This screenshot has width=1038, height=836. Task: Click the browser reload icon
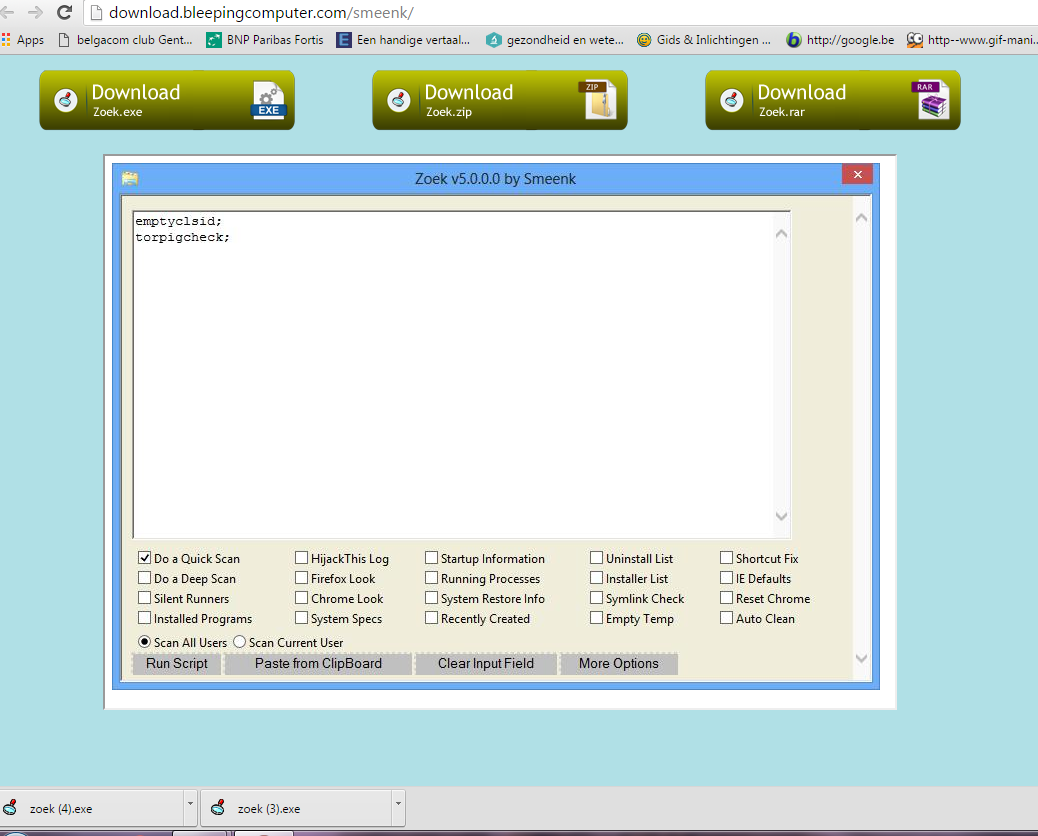(64, 12)
